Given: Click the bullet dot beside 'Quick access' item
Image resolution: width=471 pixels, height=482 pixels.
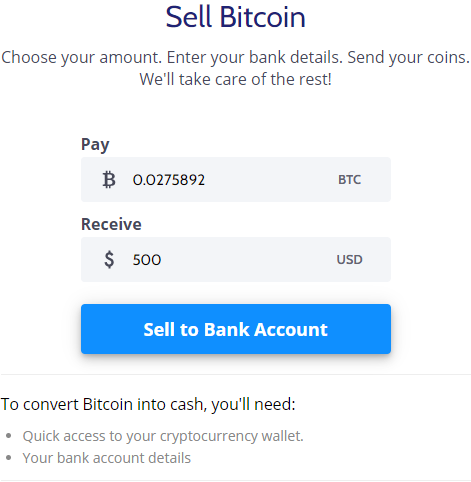Looking at the screenshot, I should tap(9, 436).
